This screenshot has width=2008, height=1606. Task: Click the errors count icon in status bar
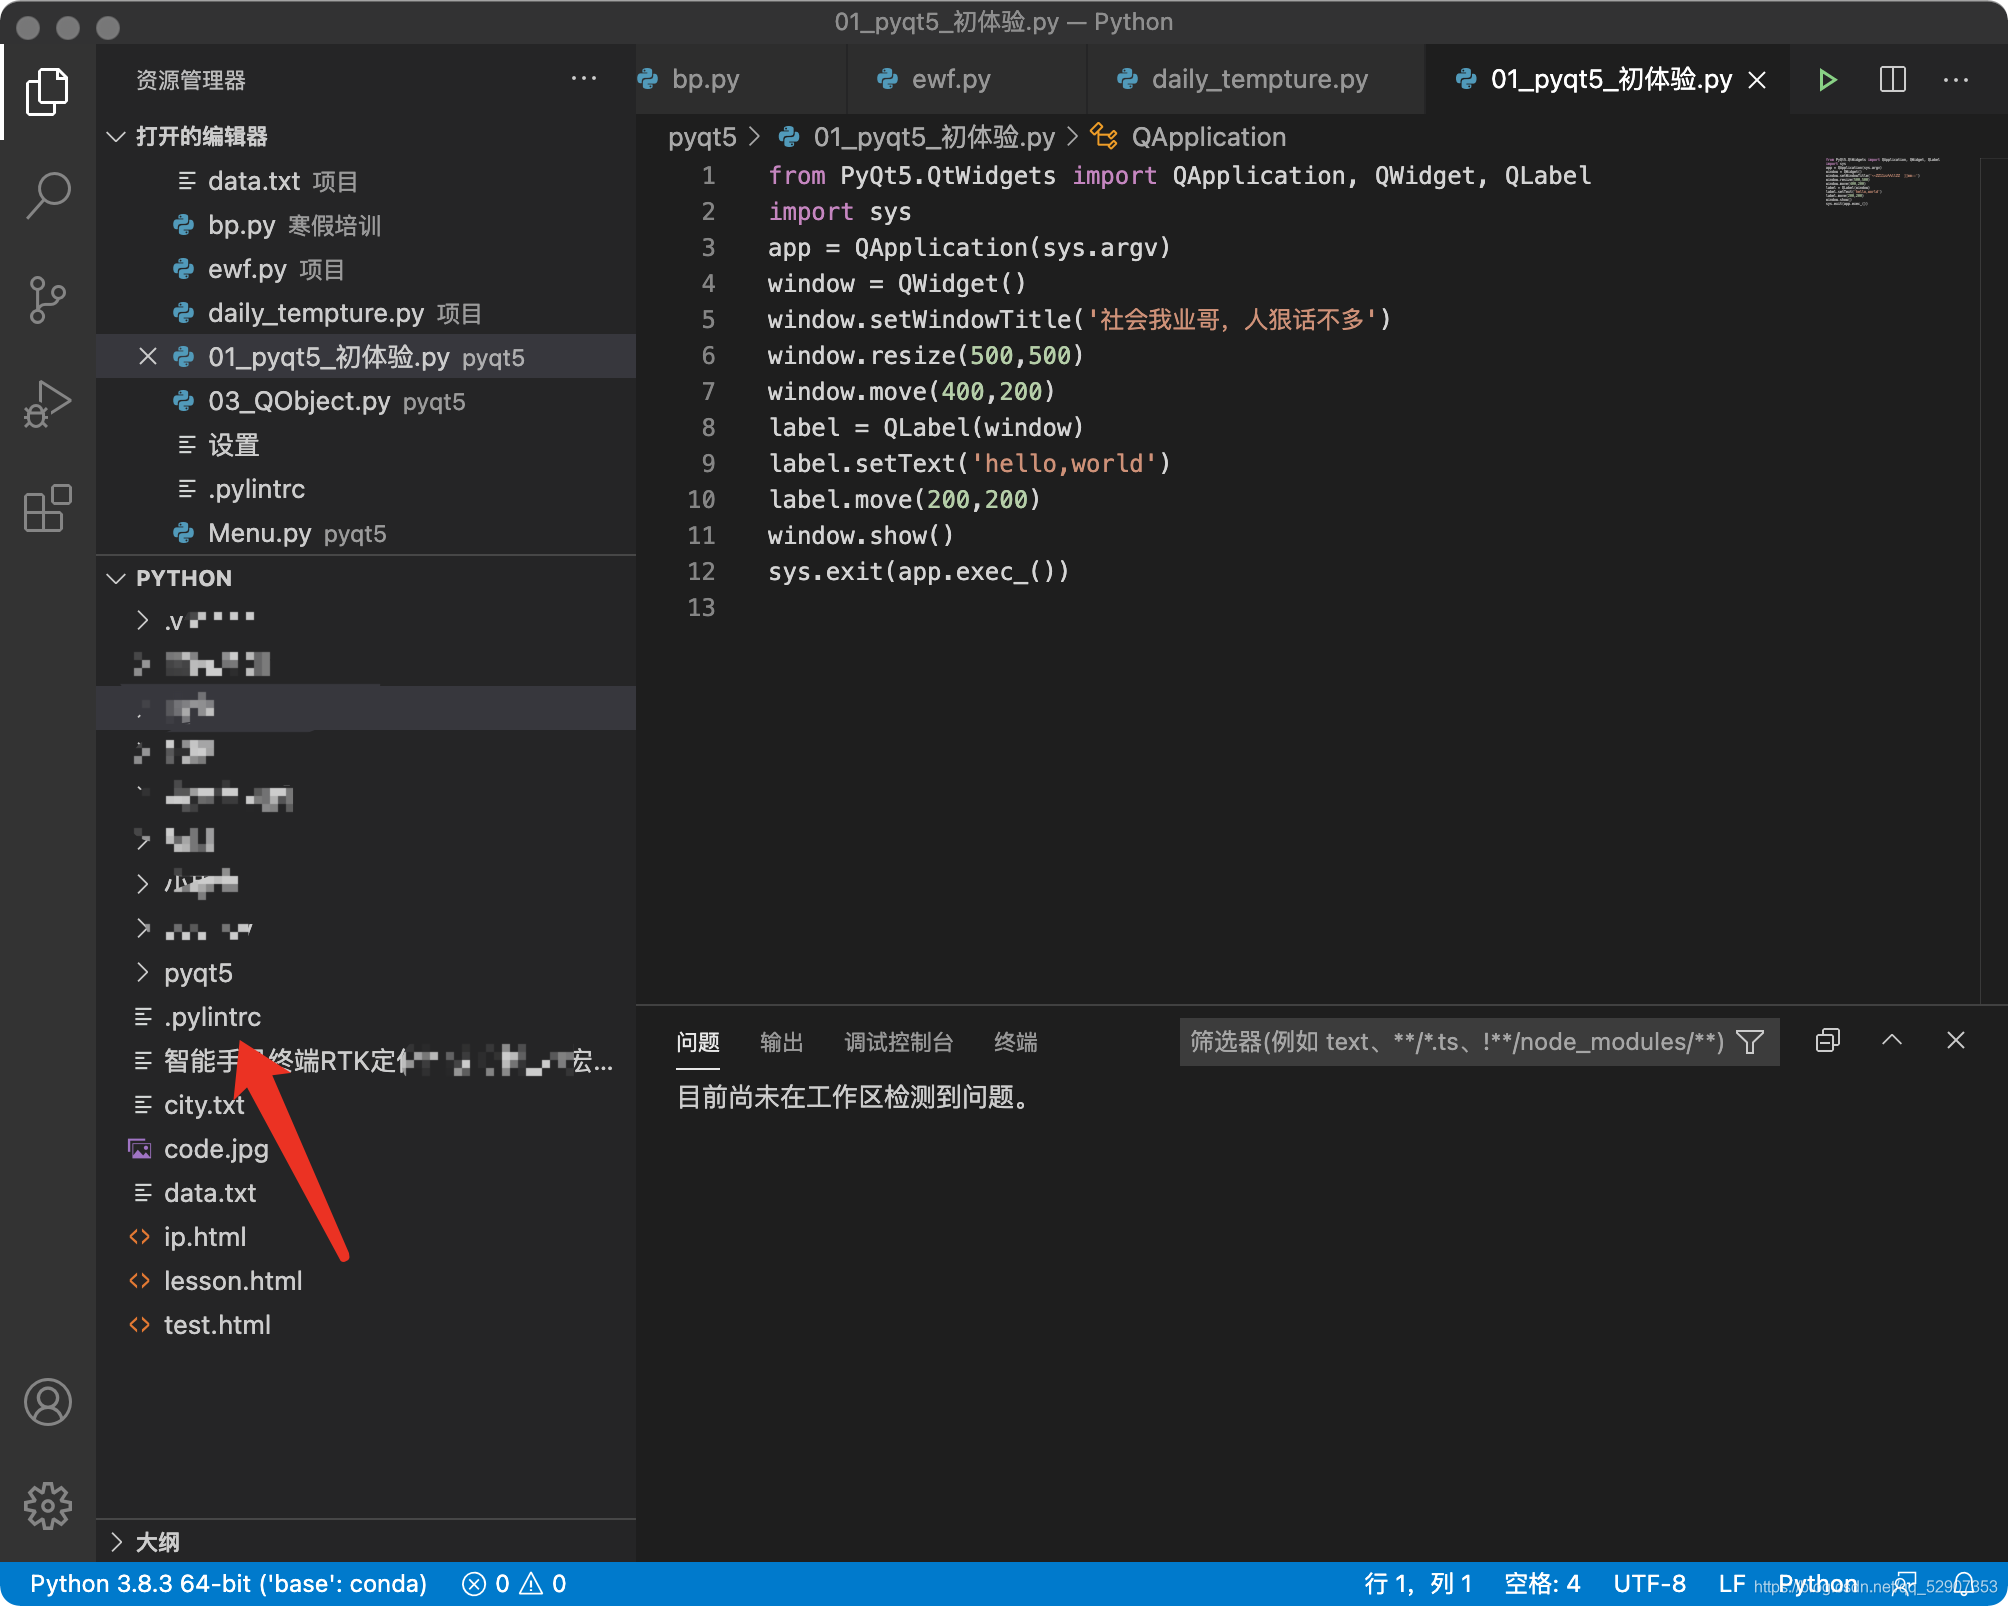coord(485,1584)
